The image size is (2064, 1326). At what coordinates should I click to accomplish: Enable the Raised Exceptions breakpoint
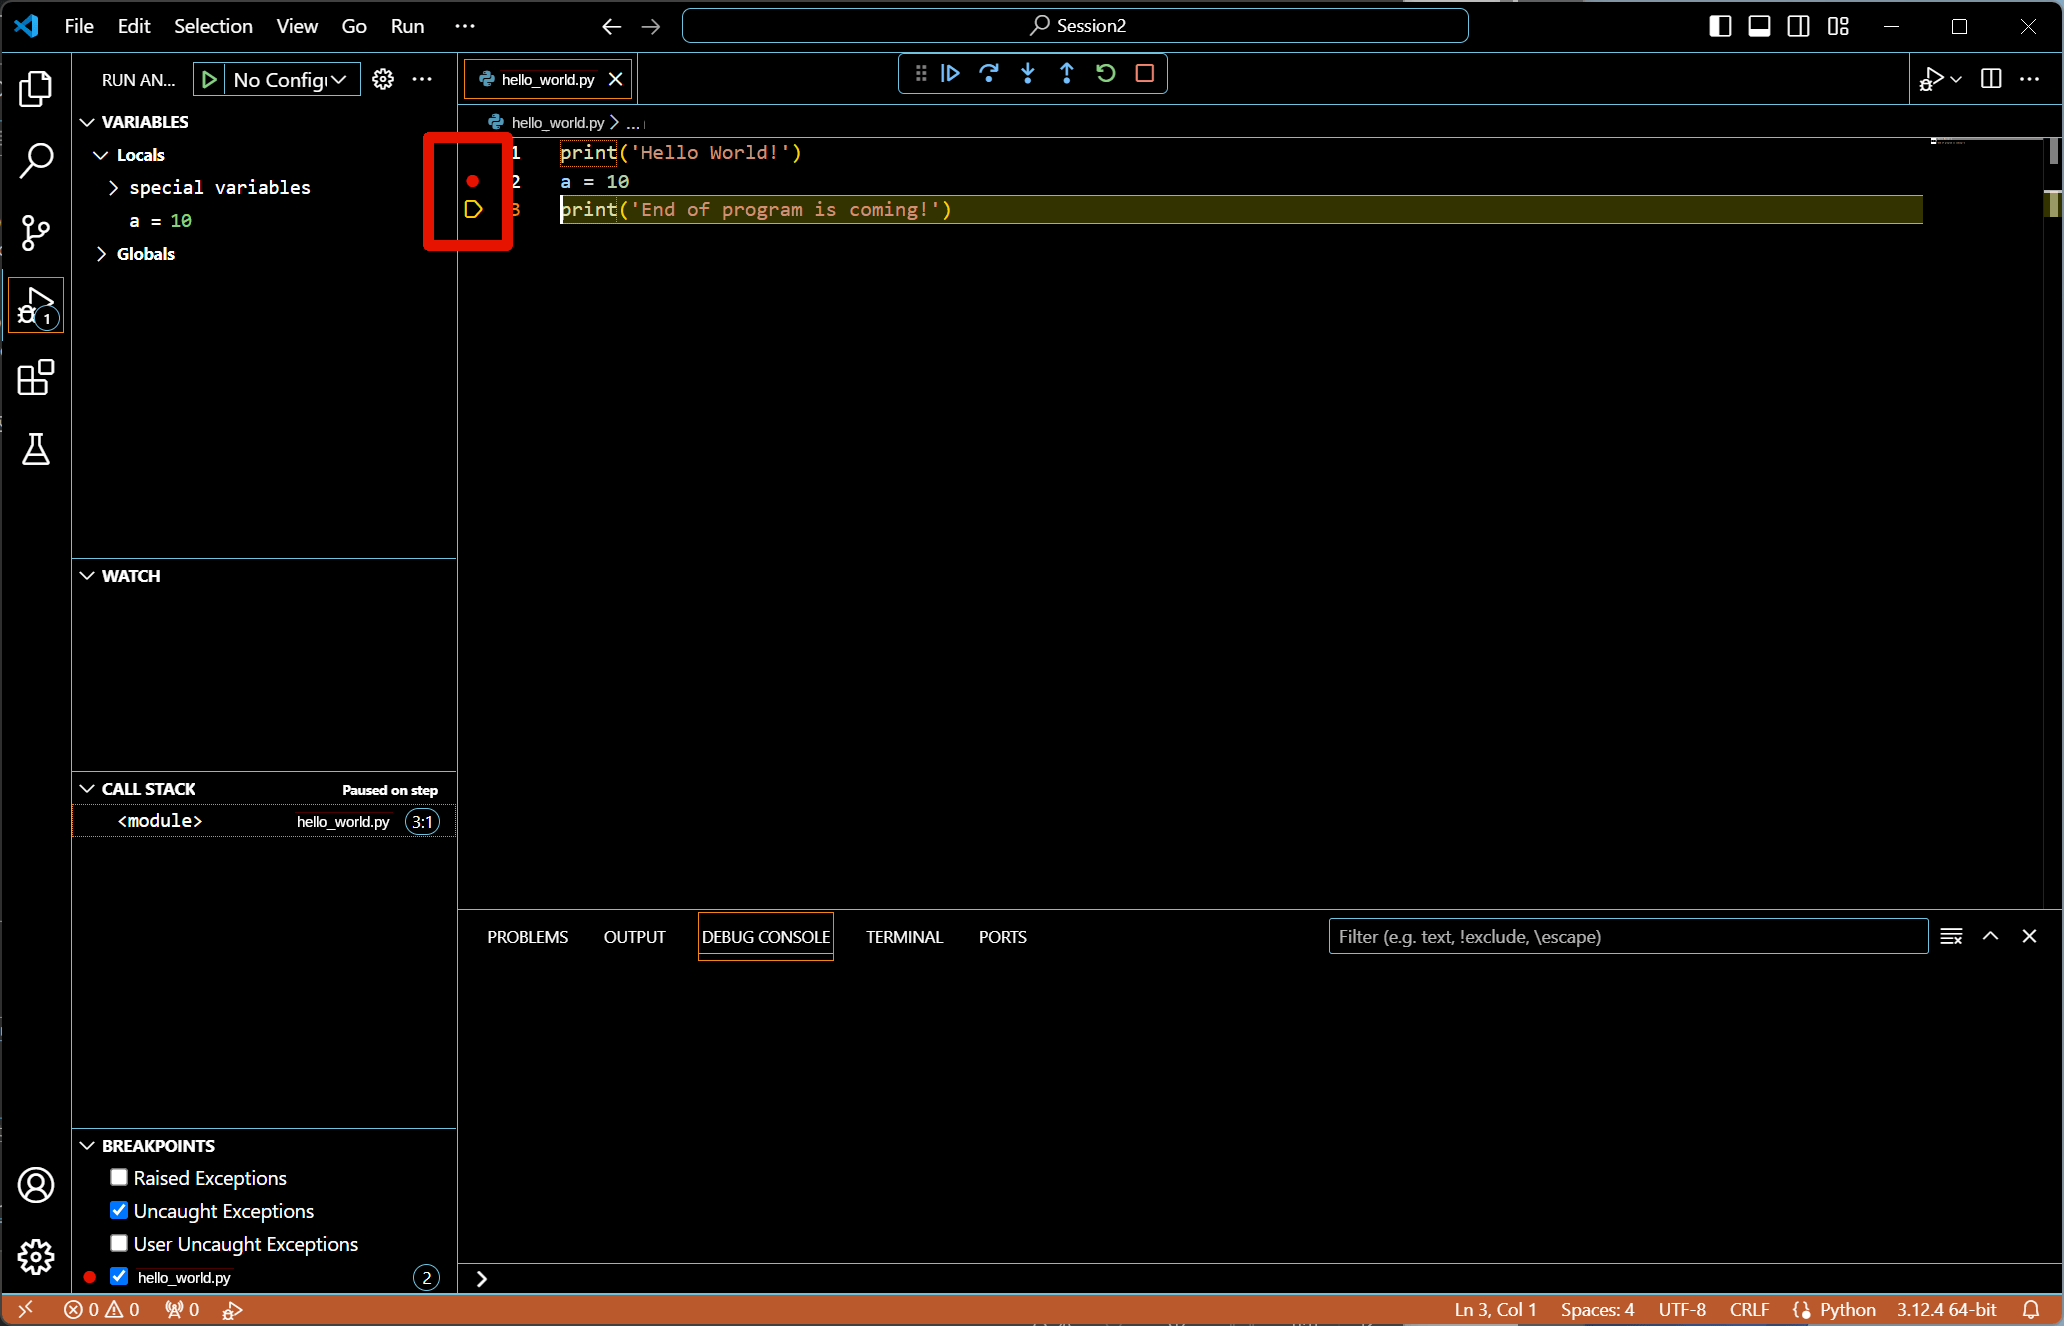point(119,1177)
